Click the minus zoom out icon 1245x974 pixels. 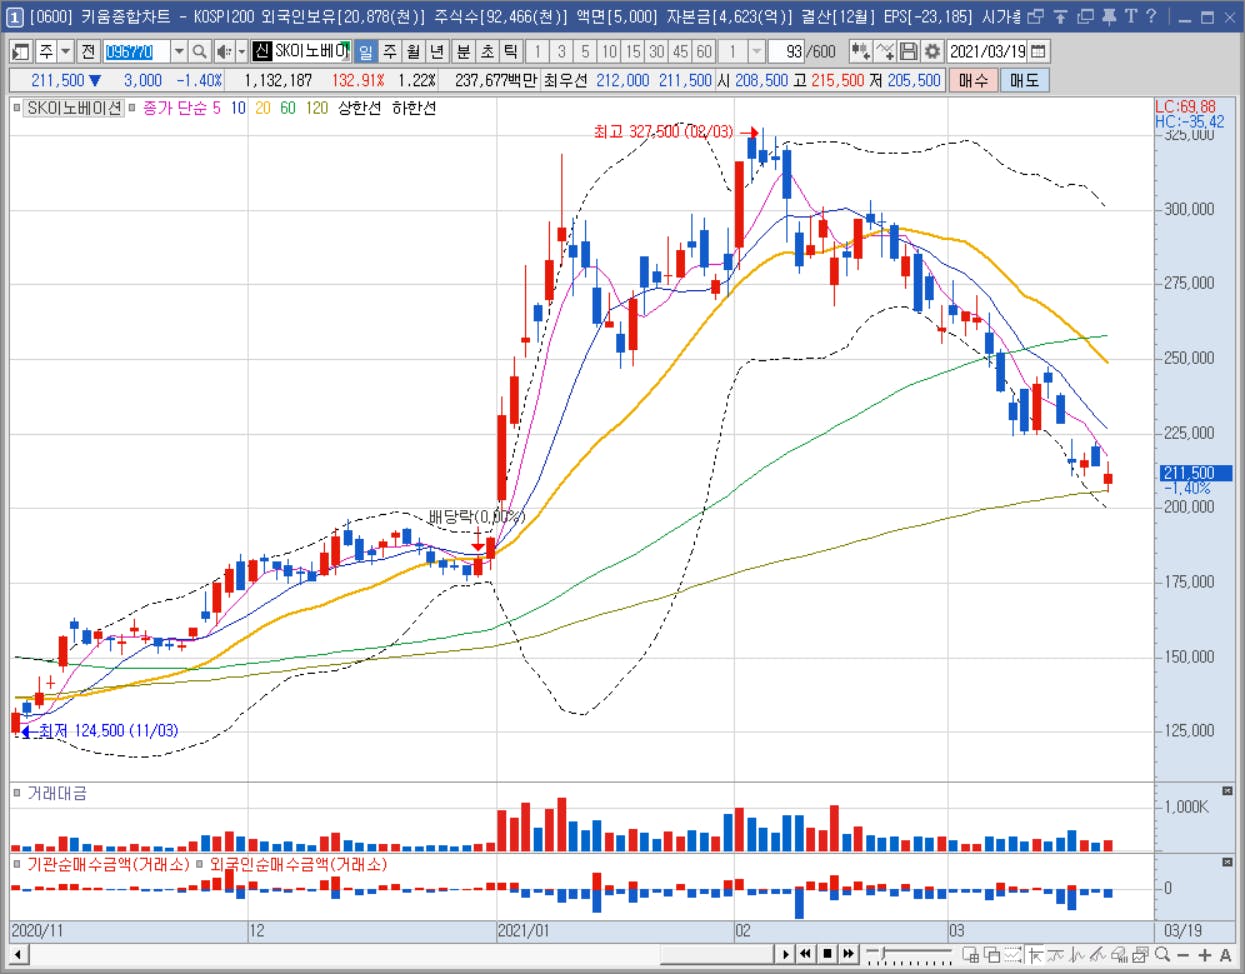pyautogui.click(x=1183, y=955)
